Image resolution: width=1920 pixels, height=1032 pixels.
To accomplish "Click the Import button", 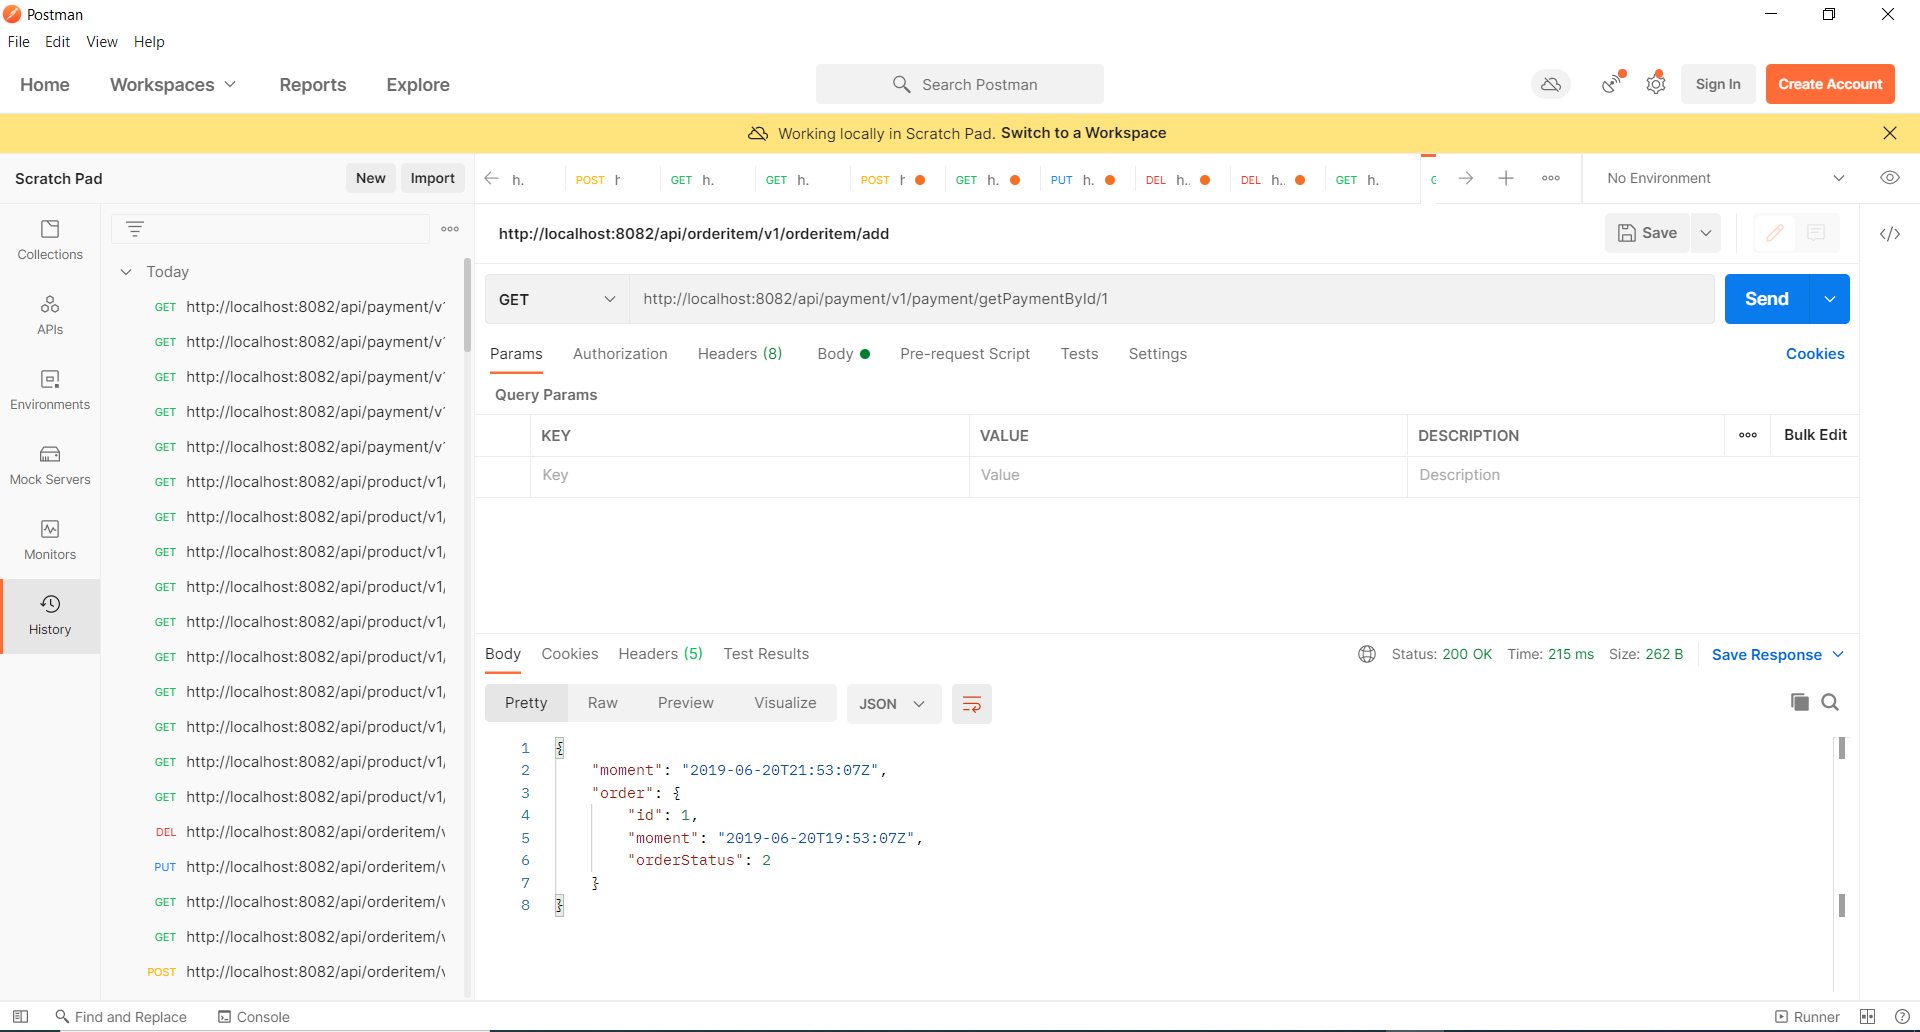I will 432,178.
